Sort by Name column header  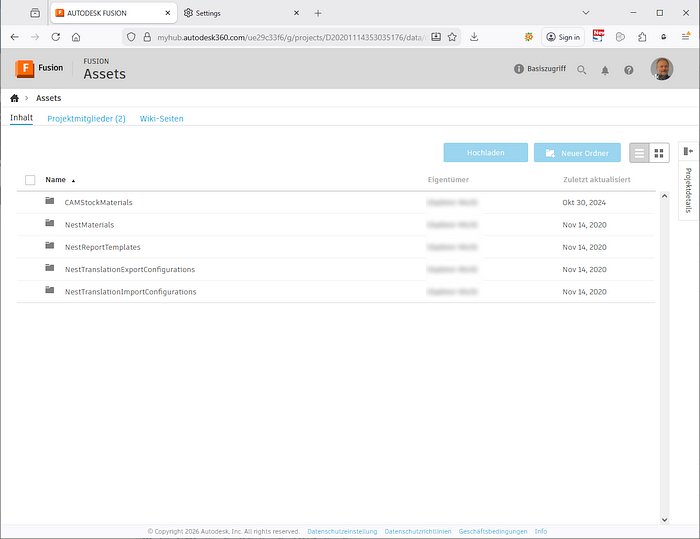55,180
